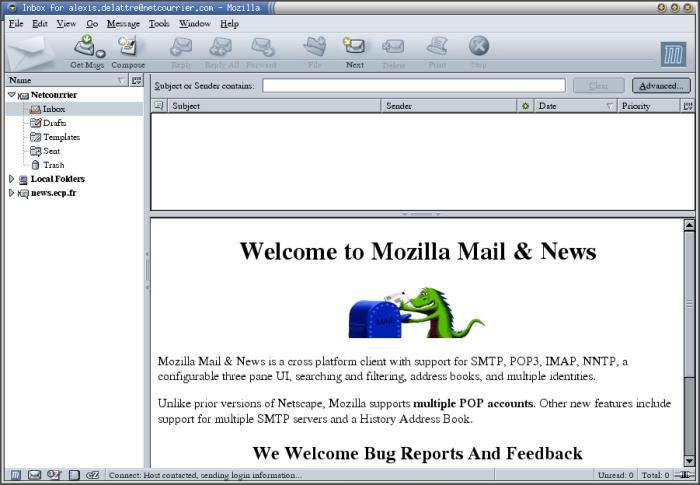Click the Forward toolbar icon
The image size is (700, 485).
coord(262,52)
